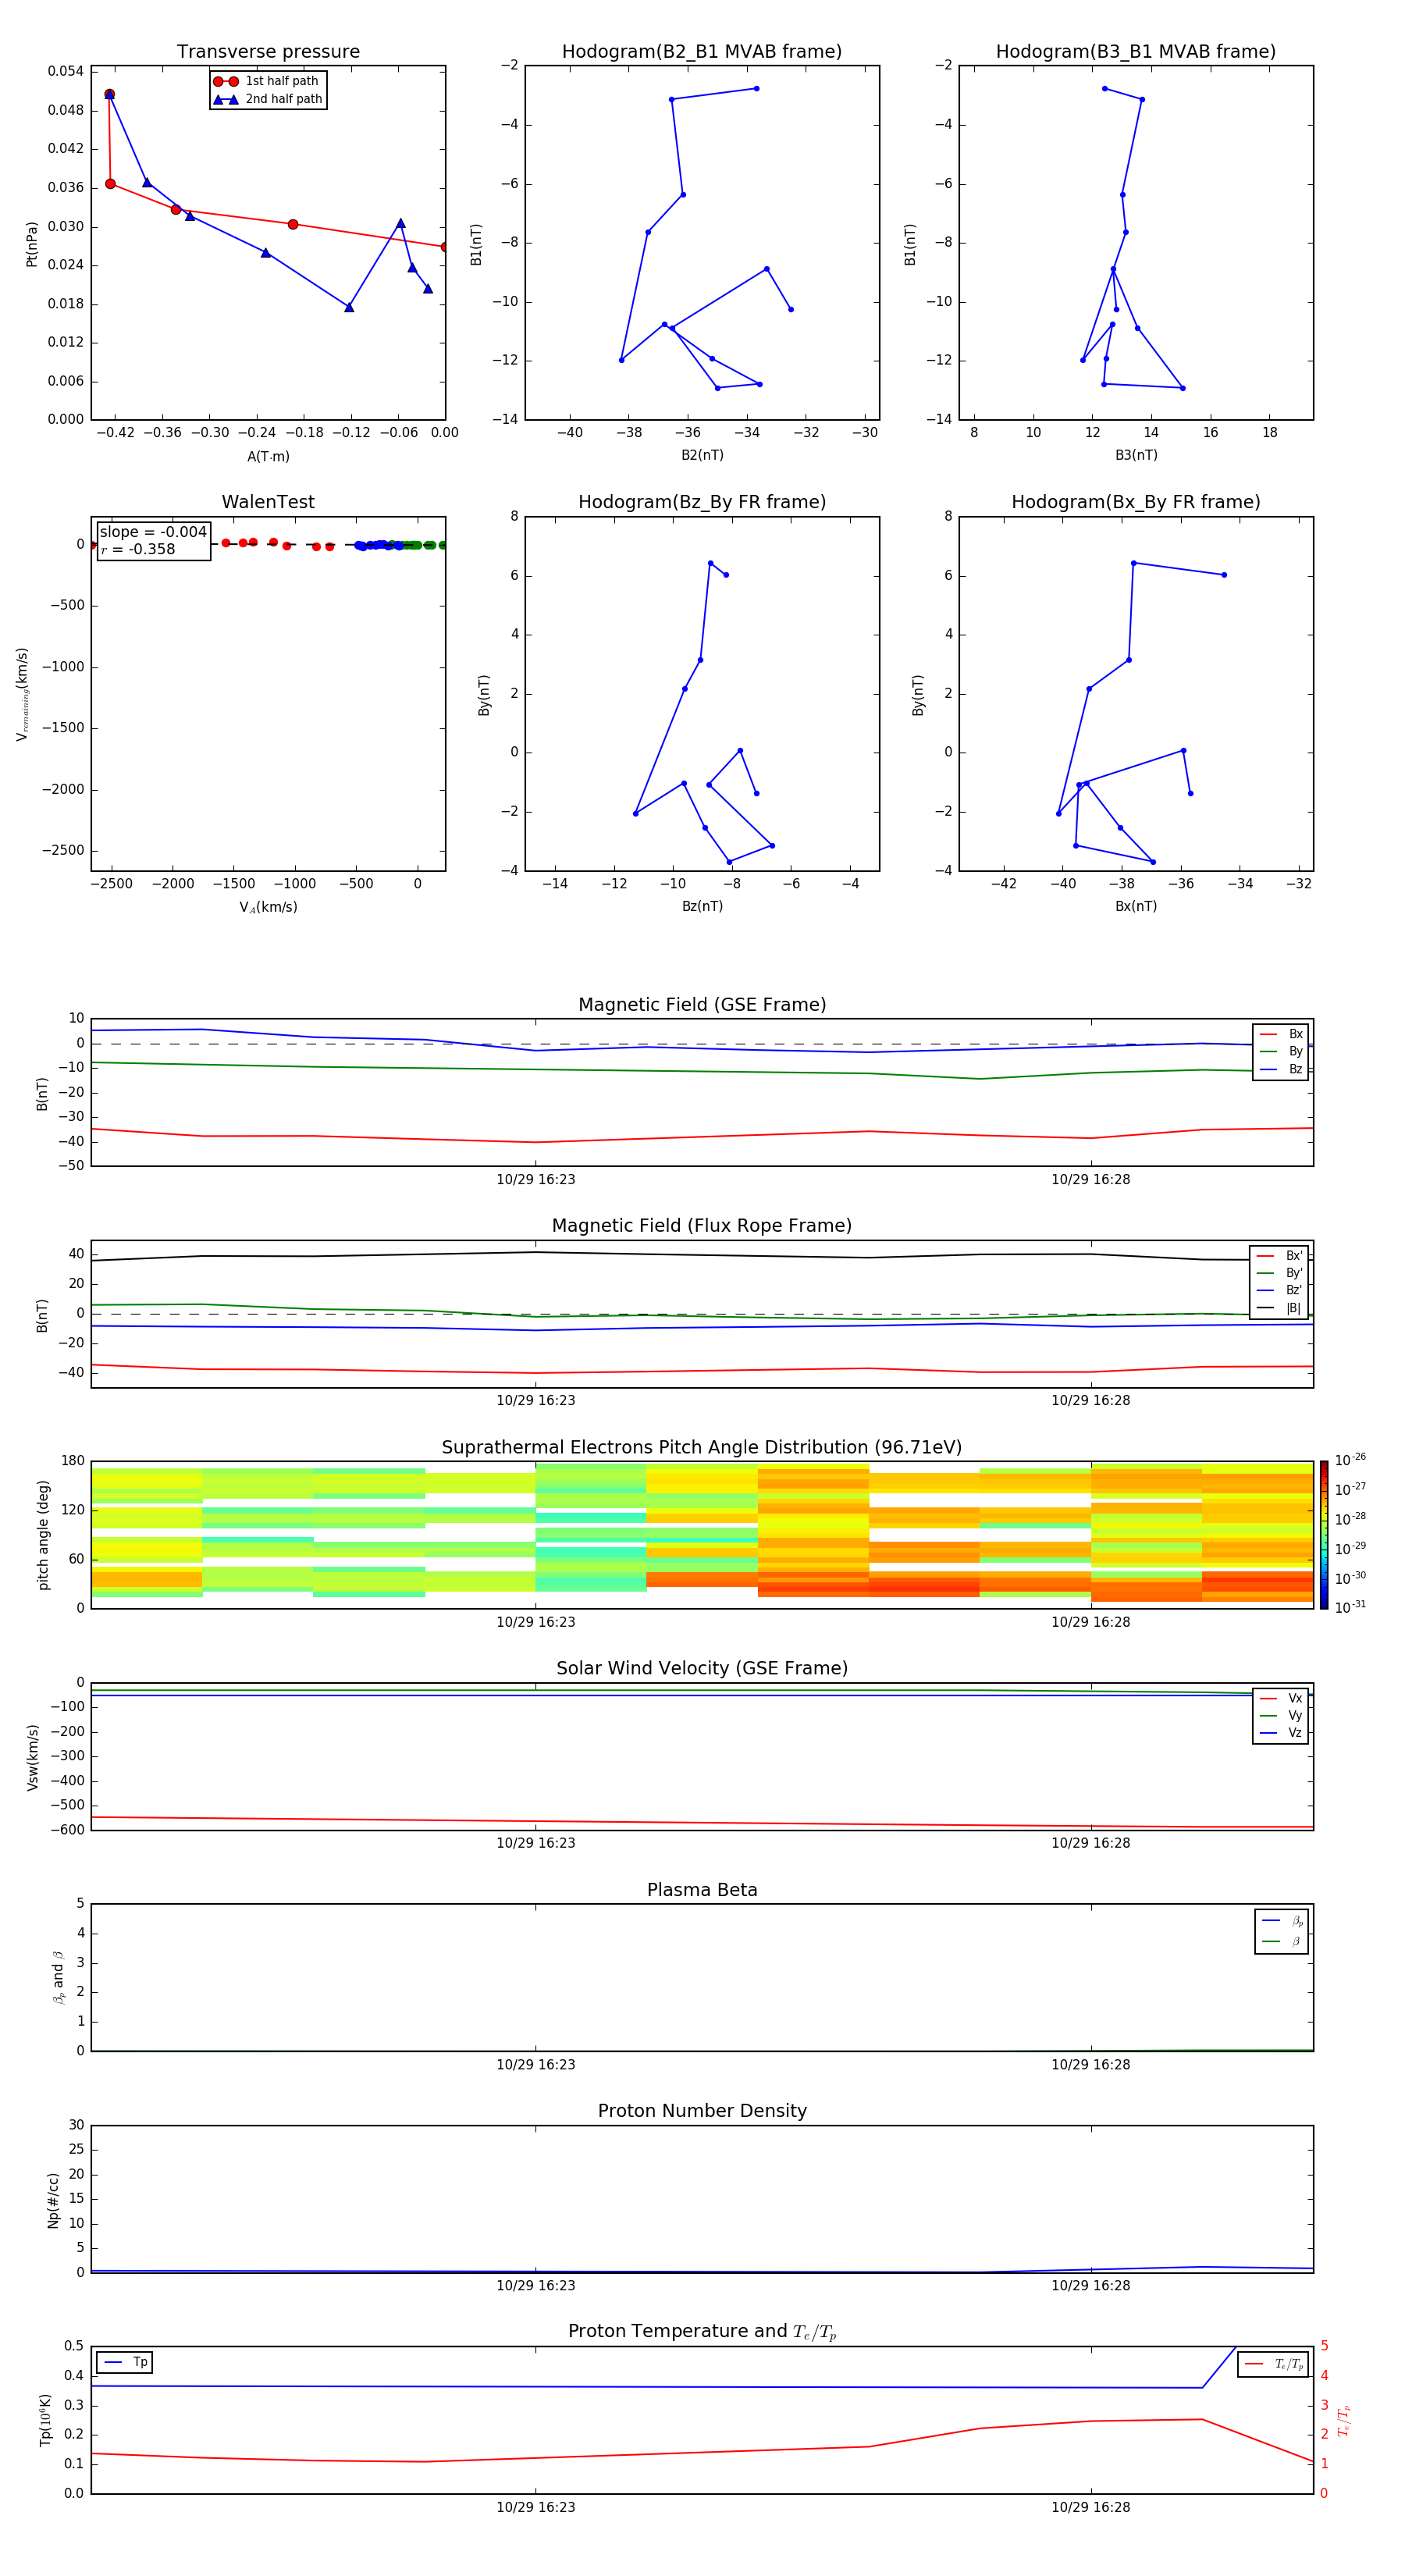This screenshot has height=2576, width=1405.
Task: Click the 'Tp(10^6K)' axis label
Action: (x=45, y=2420)
